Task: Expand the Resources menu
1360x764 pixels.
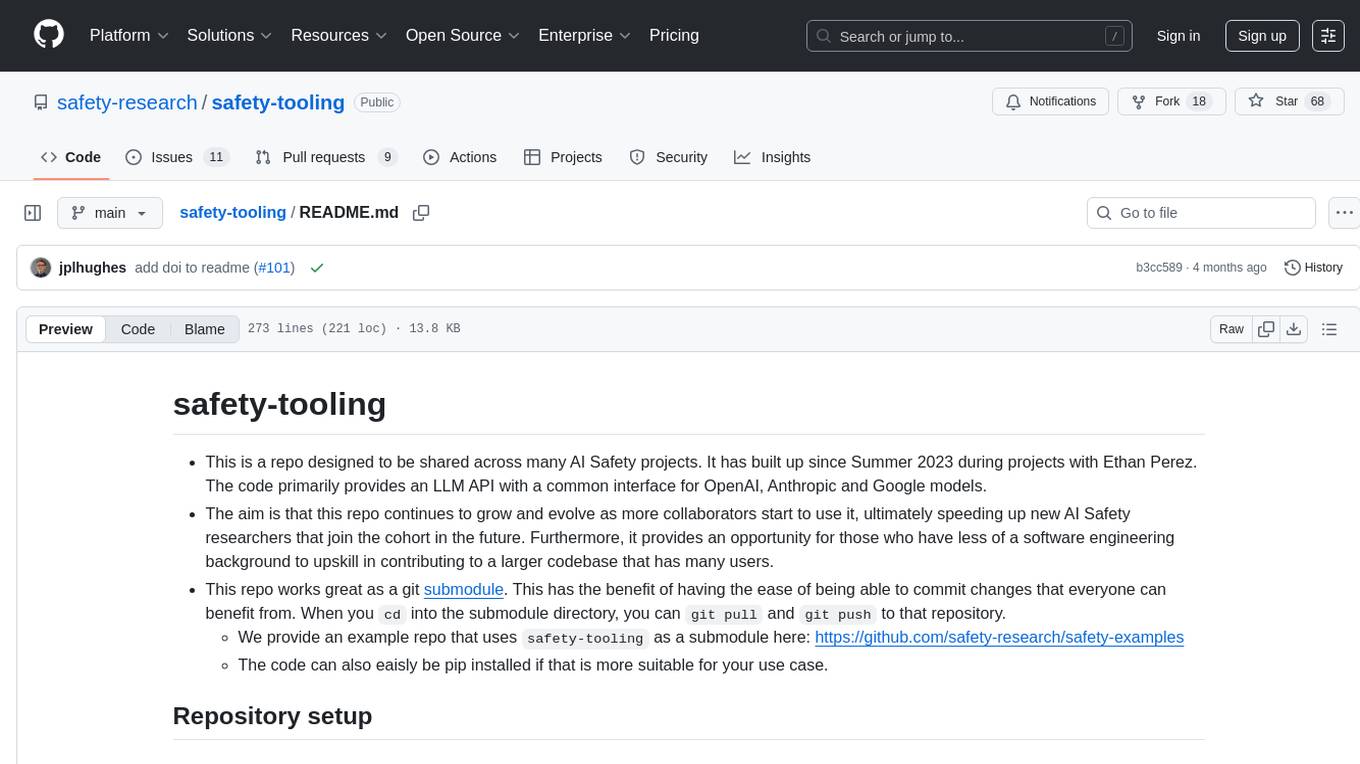Action: (339, 35)
